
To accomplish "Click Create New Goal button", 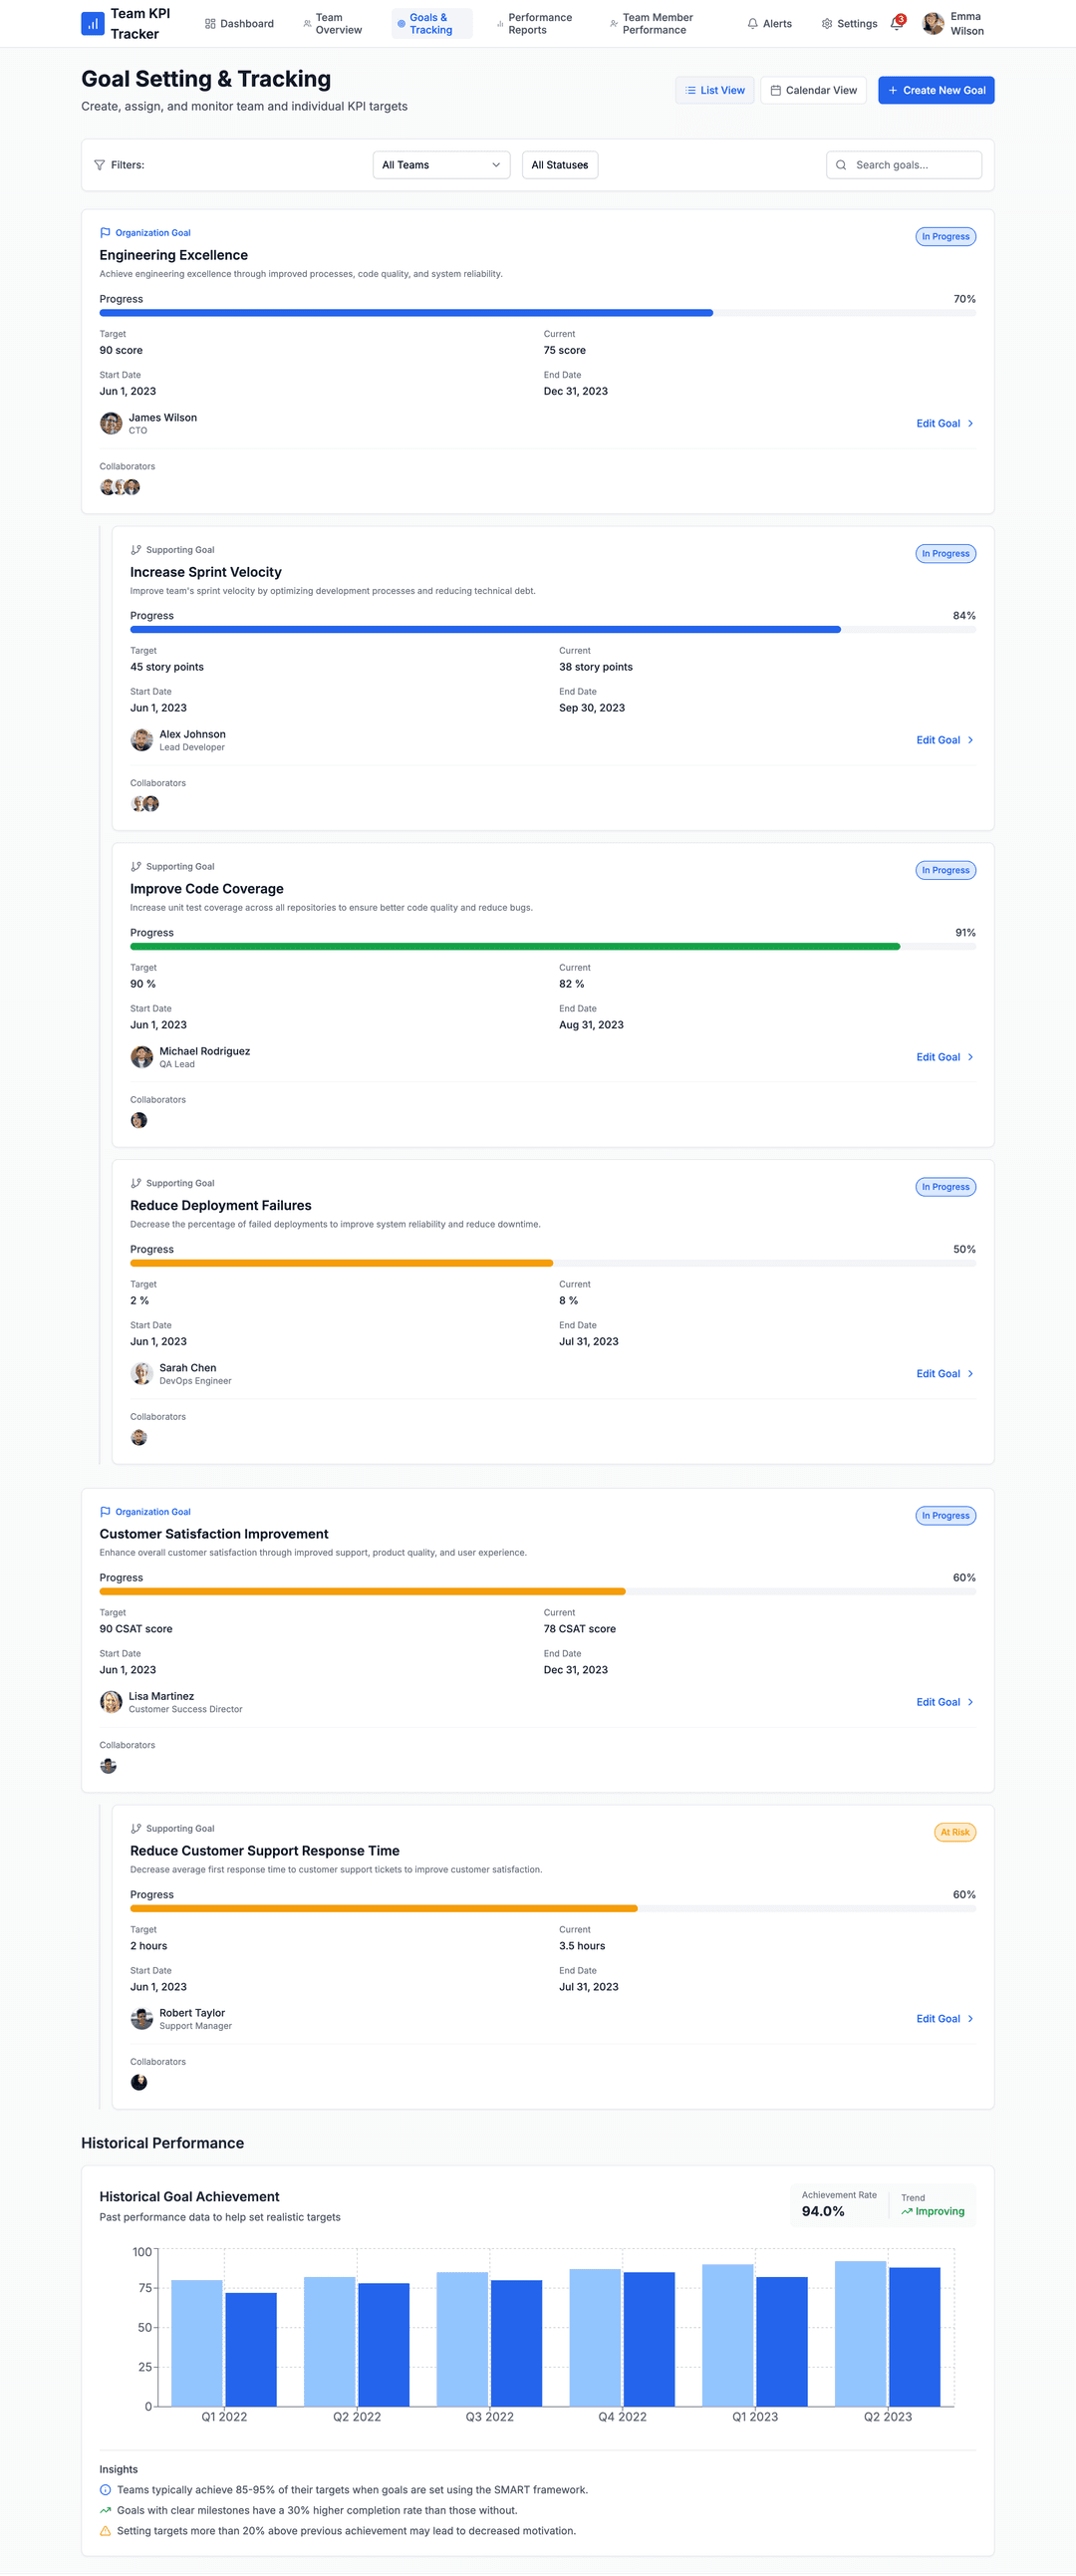I will pyautogui.click(x=936, y=90).
